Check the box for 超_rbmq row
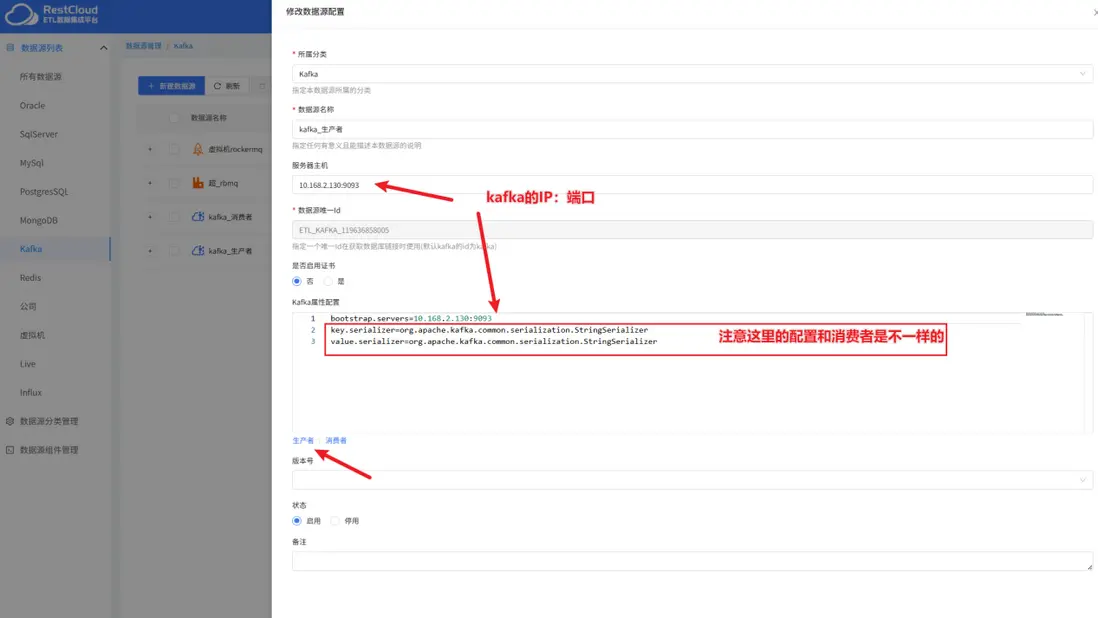This screenshot has width=1098, height=618. 174,183
